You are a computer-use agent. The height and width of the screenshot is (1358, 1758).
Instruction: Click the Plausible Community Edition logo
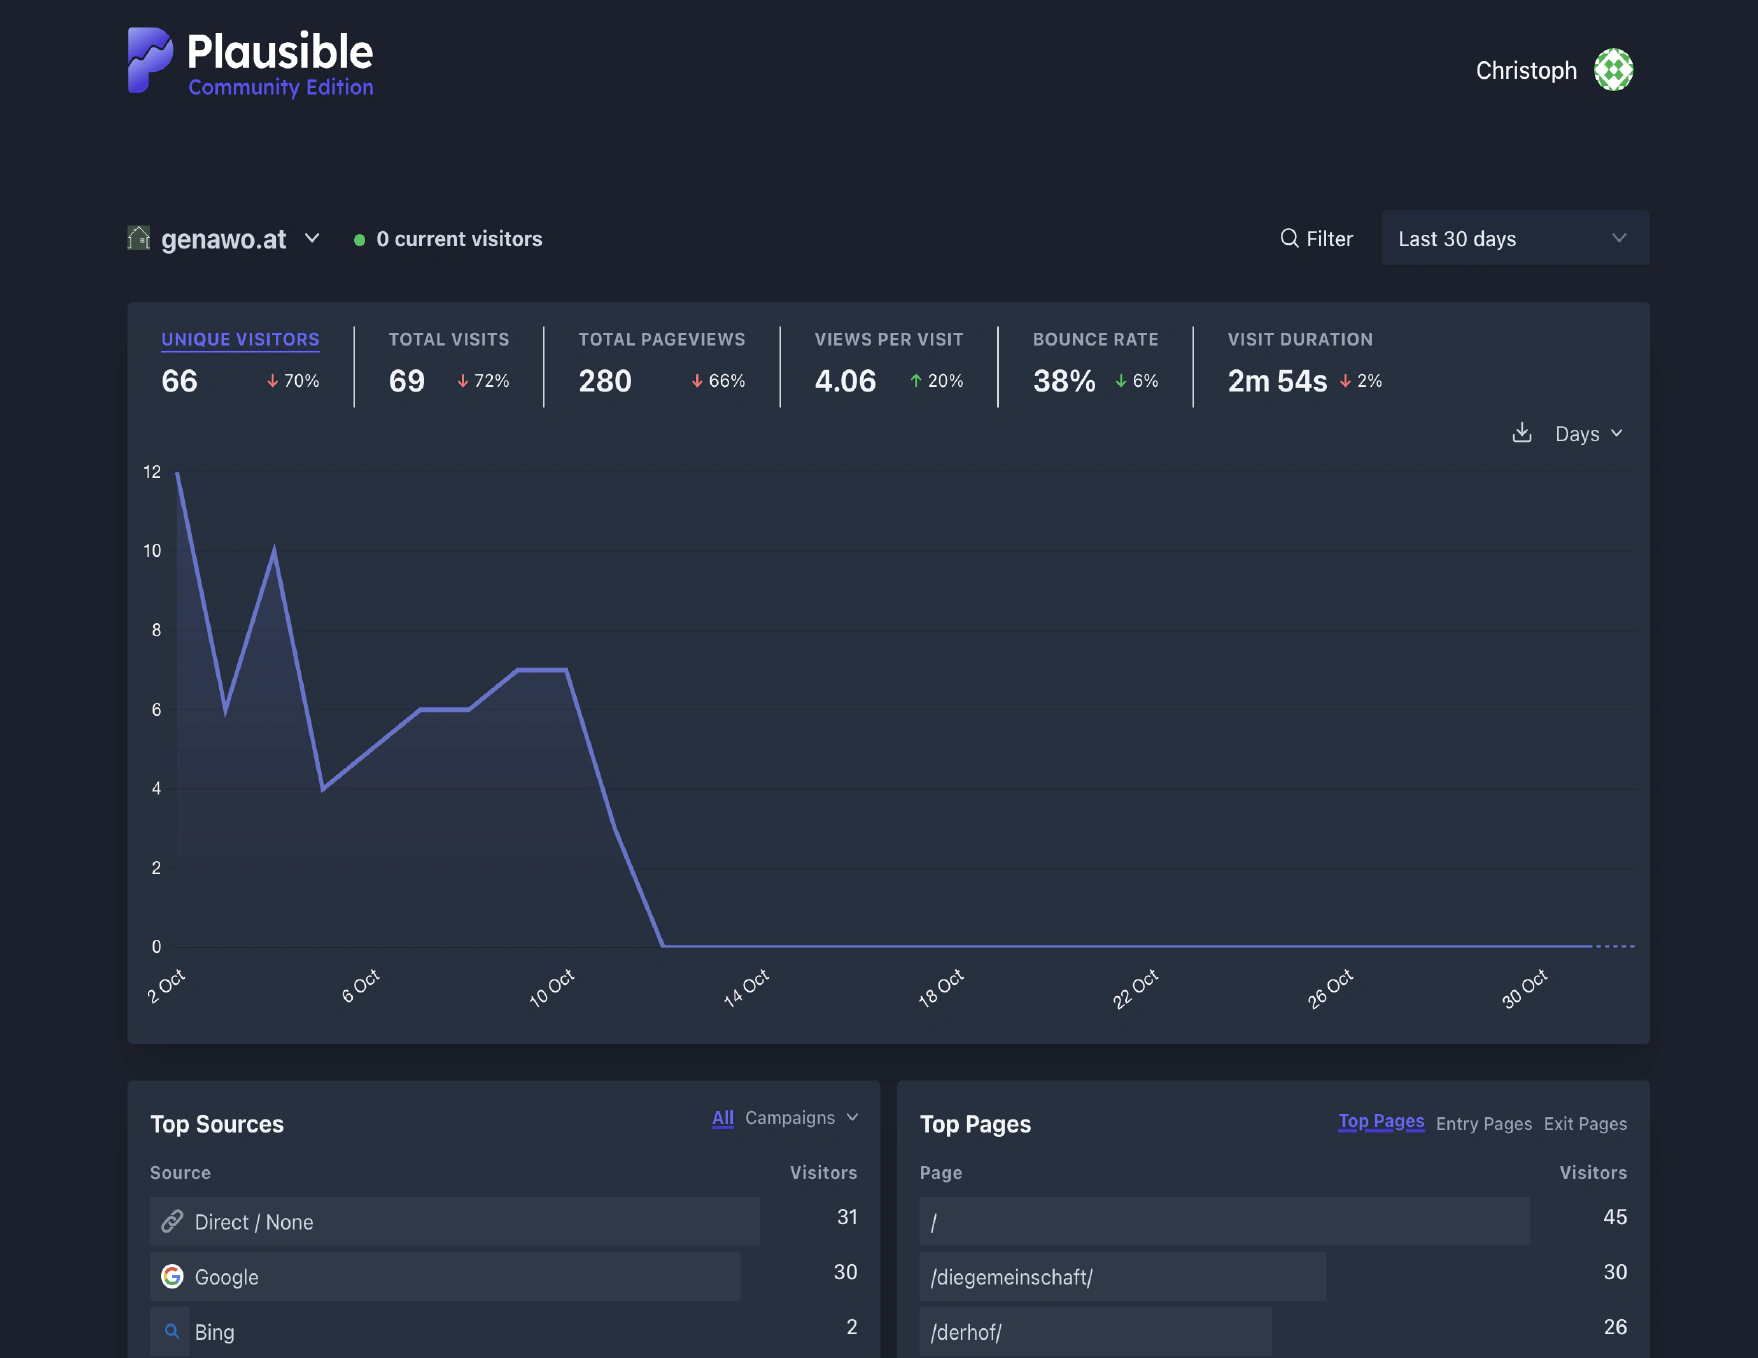[250, 60]
